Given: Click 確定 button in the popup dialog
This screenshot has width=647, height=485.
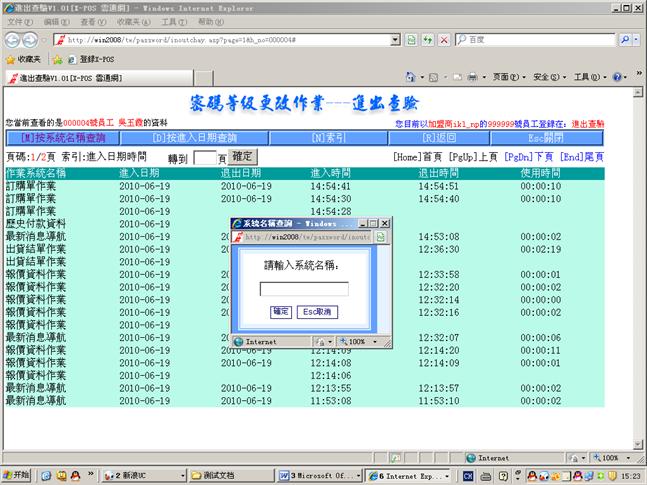Looking at the screenshot, I should [x=281, y=312].
